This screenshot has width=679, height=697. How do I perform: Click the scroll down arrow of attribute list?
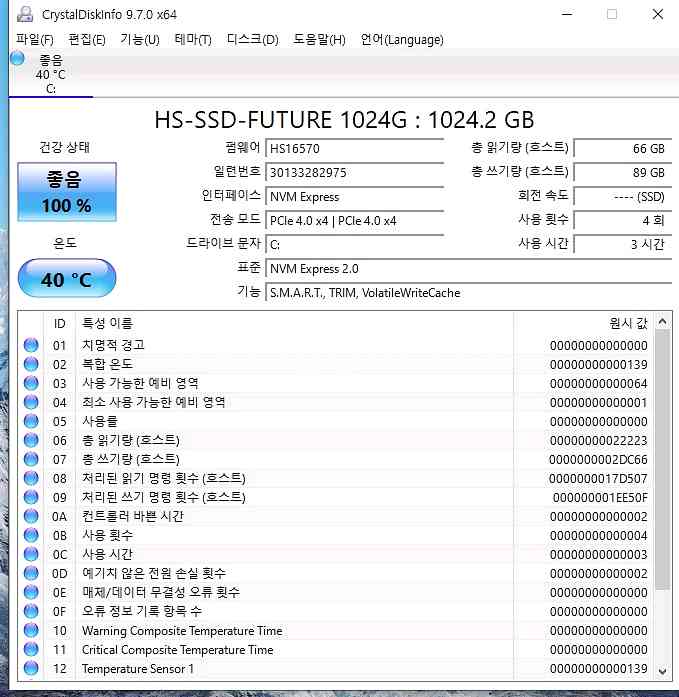662,670
